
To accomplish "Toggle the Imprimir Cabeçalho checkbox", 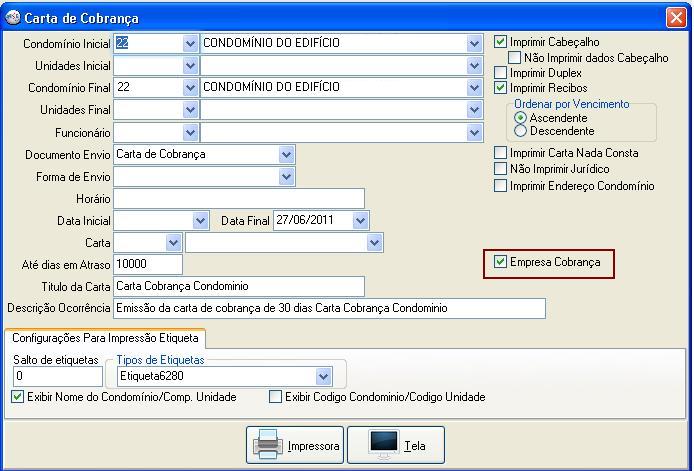I will tap(501, 43).
